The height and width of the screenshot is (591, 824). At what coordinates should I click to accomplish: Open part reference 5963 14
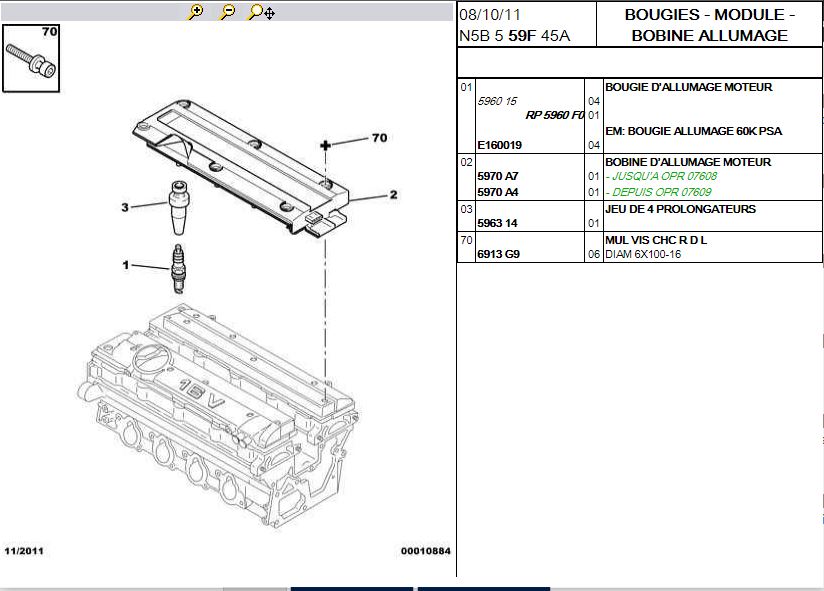497,223
